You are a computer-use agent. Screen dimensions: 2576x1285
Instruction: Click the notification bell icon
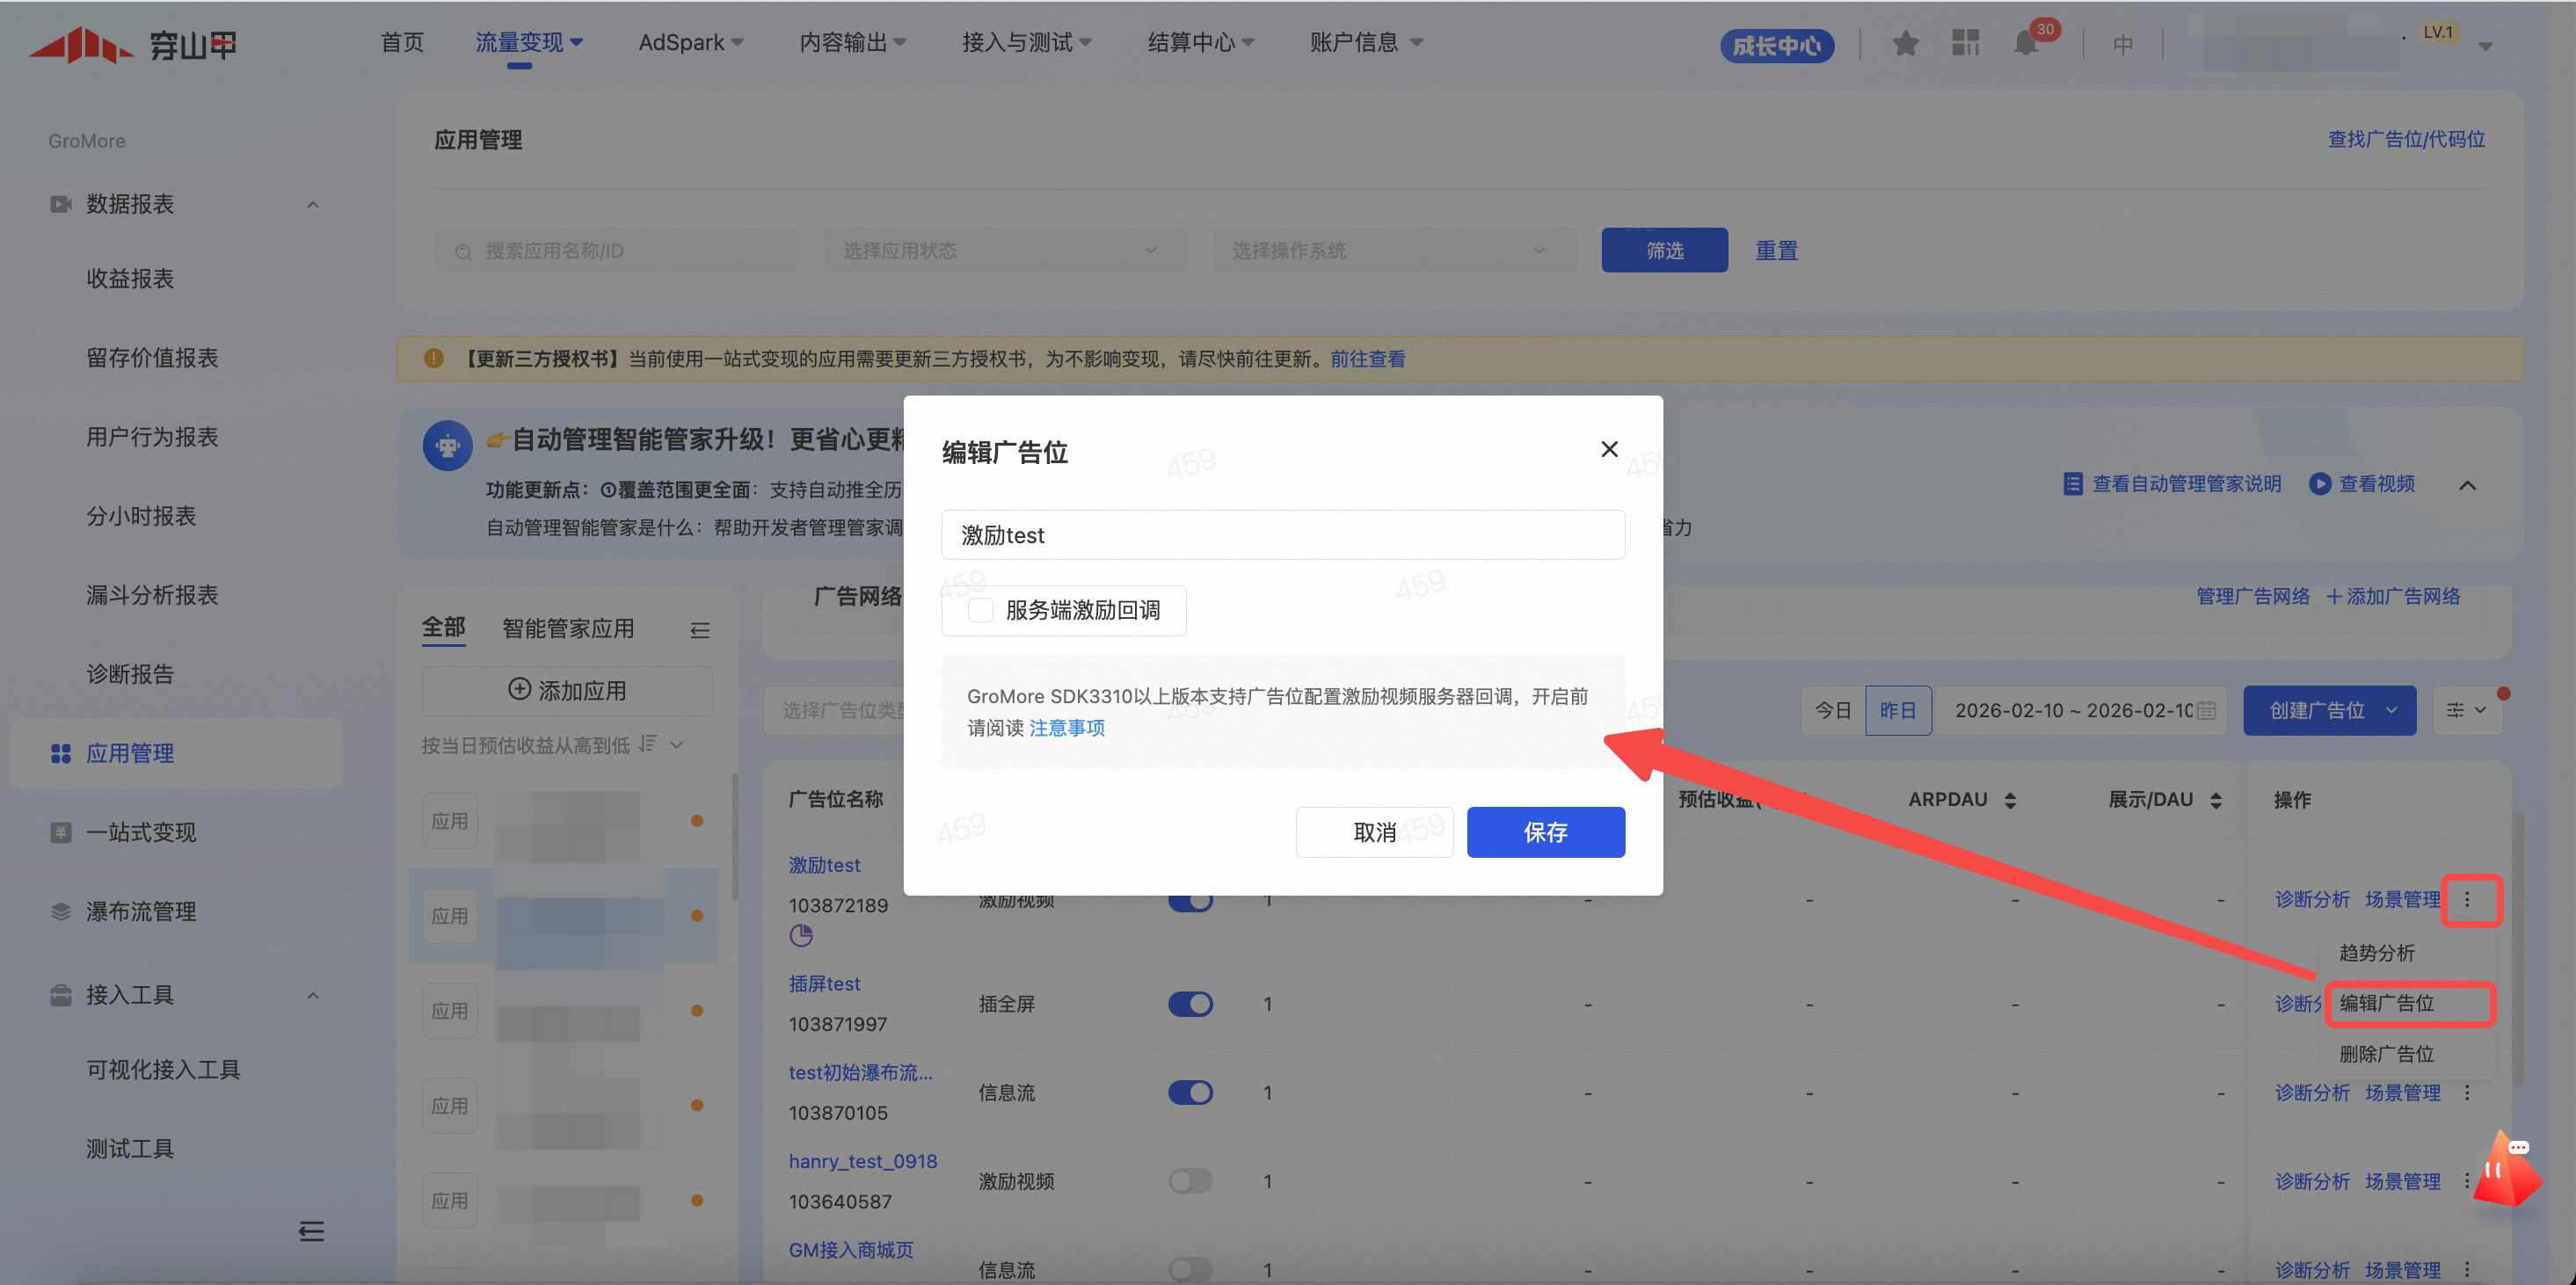click(x=2025, y=43)
